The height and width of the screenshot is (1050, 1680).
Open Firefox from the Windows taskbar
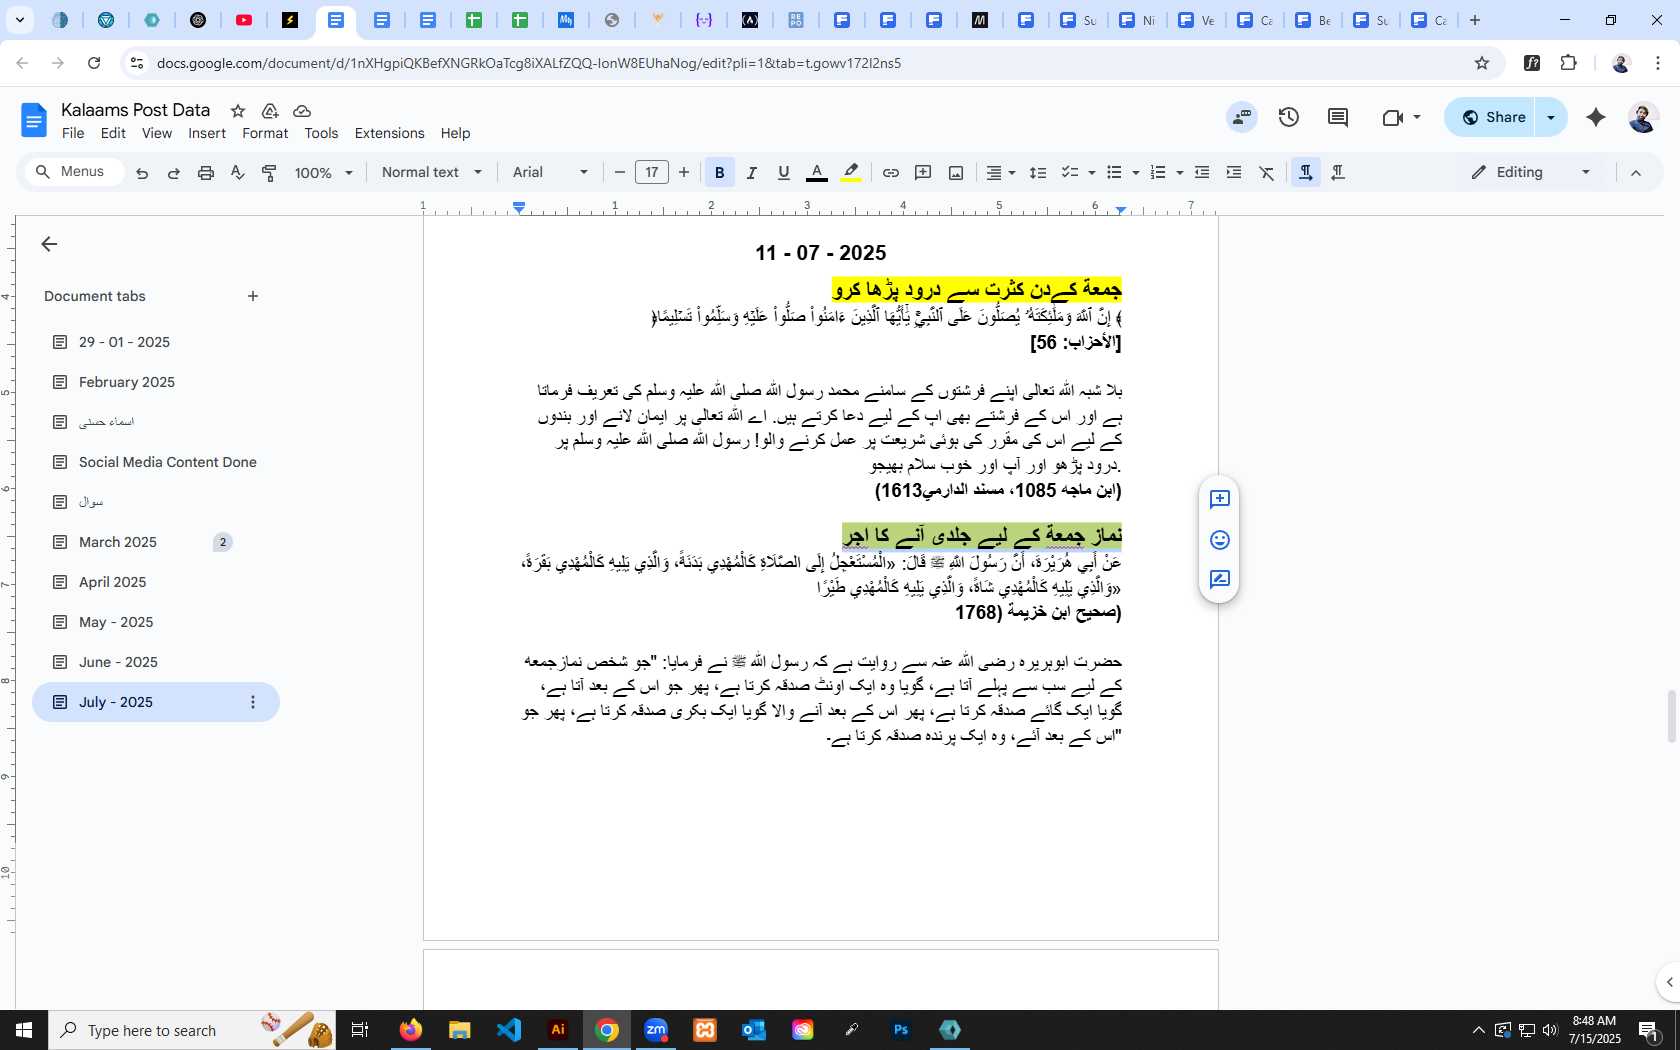(411, 1030)
